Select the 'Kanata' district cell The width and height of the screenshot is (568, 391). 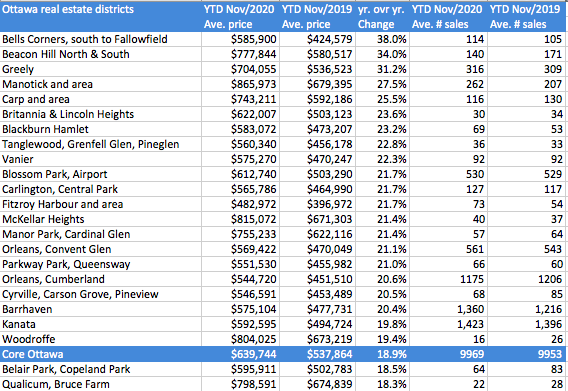pyautogui.click(x=101, y=324)
